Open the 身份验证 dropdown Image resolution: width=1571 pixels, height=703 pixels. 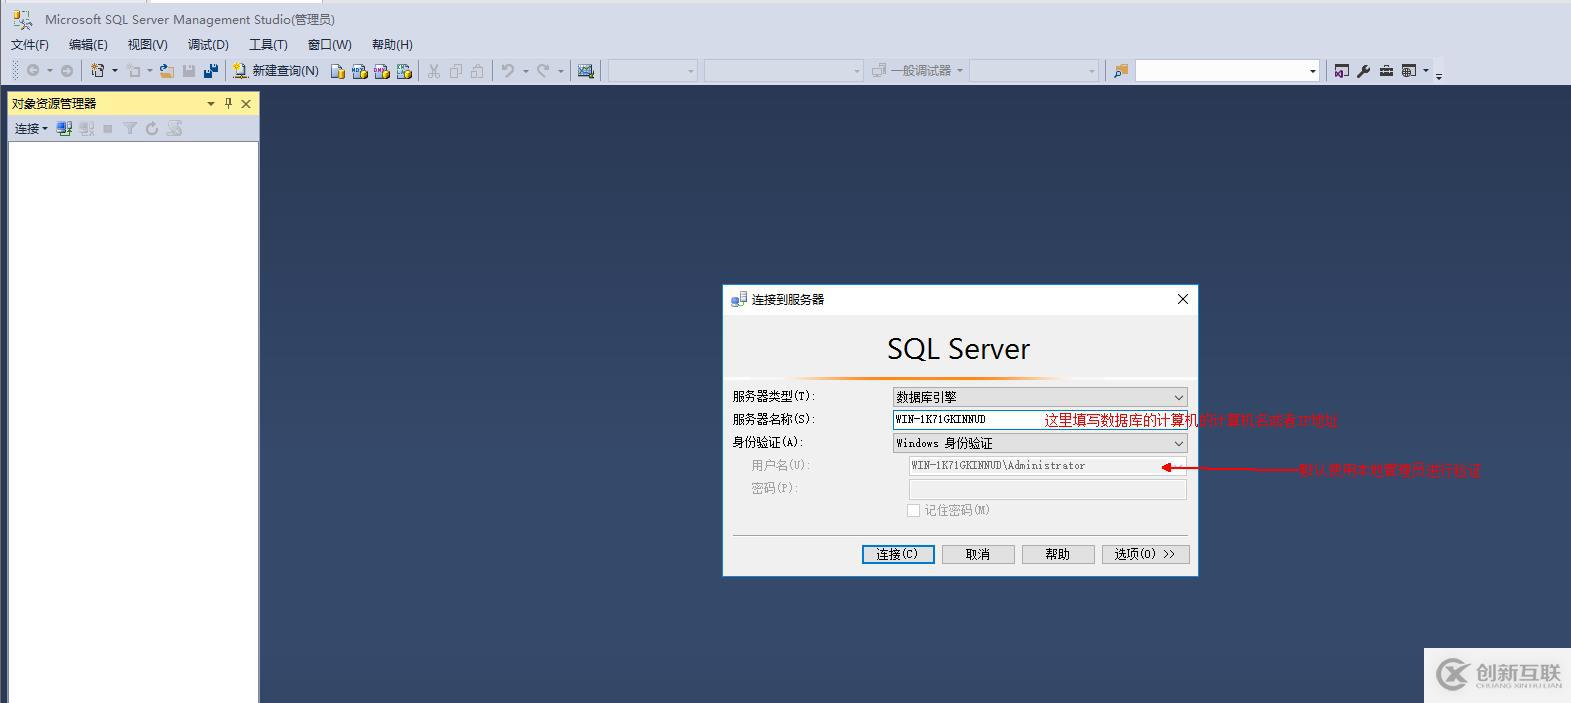pos(1040,443)
